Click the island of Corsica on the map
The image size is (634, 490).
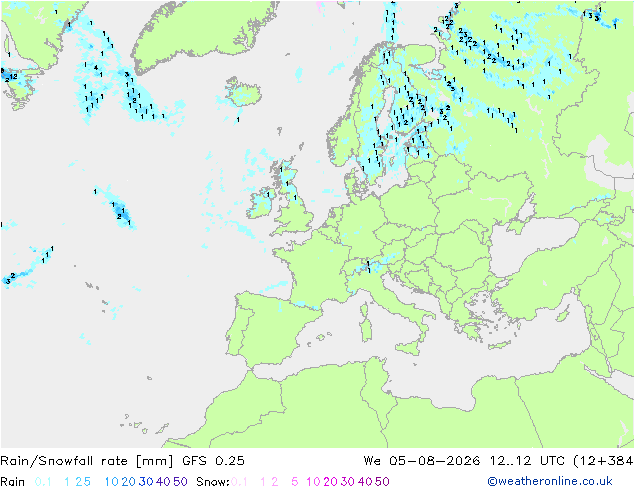pyautogui.click(x=364, y=310)
